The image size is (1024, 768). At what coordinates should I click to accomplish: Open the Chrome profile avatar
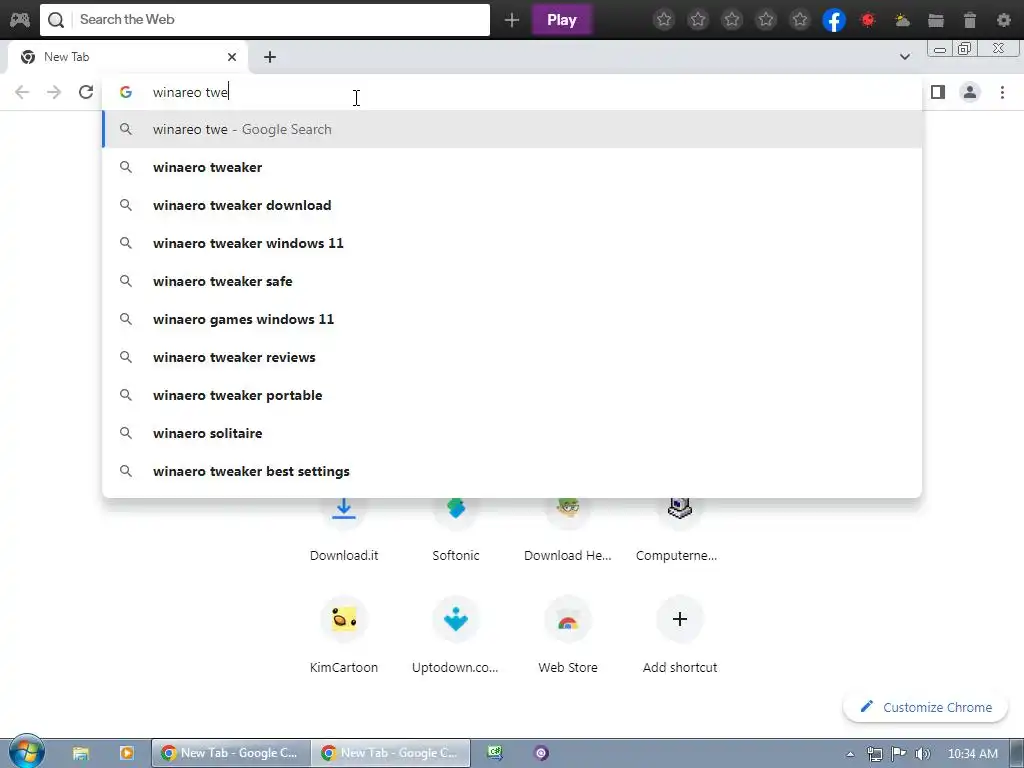(970, 92)
